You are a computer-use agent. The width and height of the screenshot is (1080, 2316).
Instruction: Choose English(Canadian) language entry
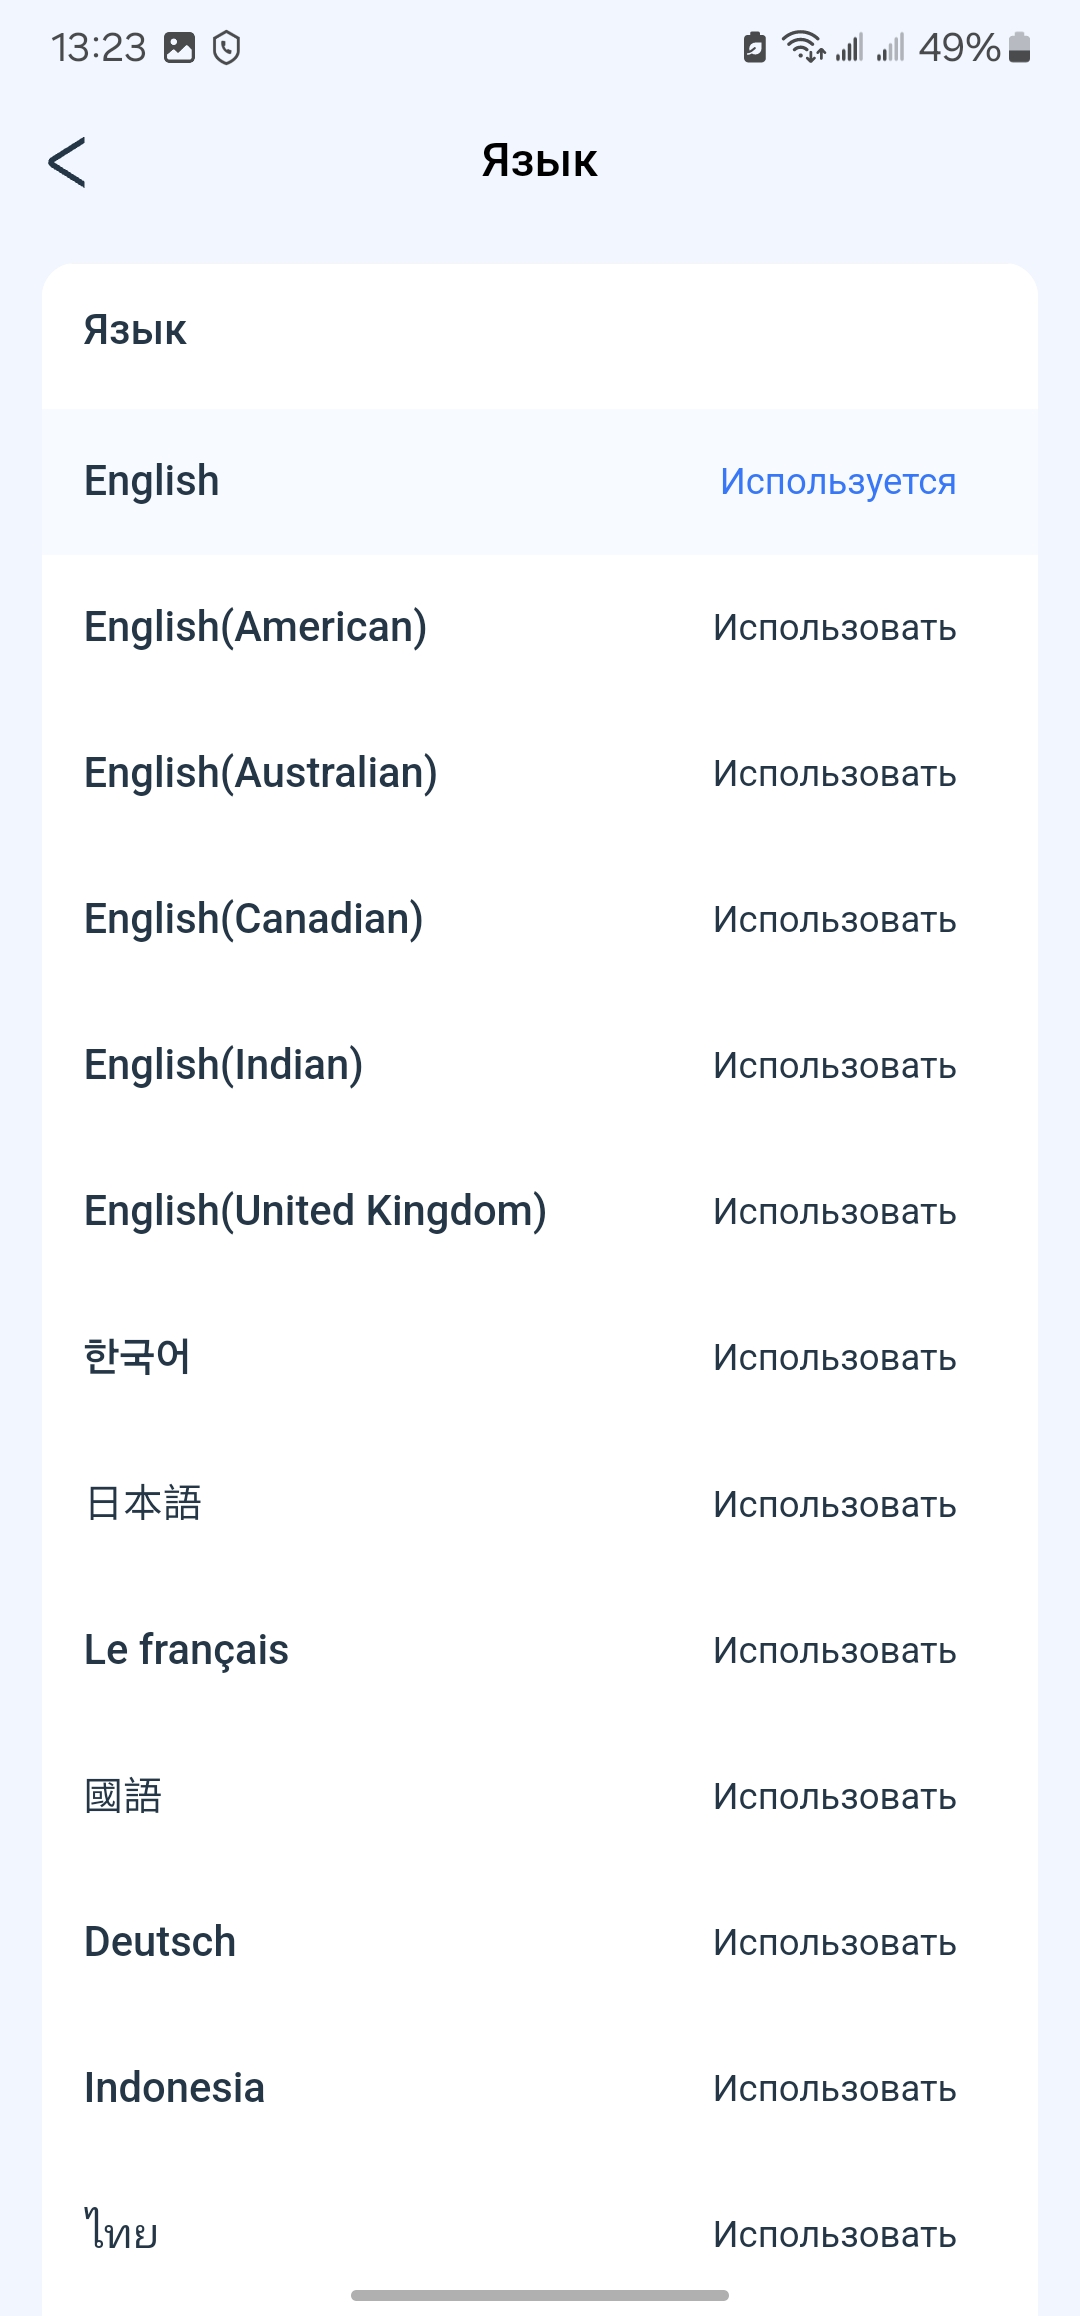254,920
